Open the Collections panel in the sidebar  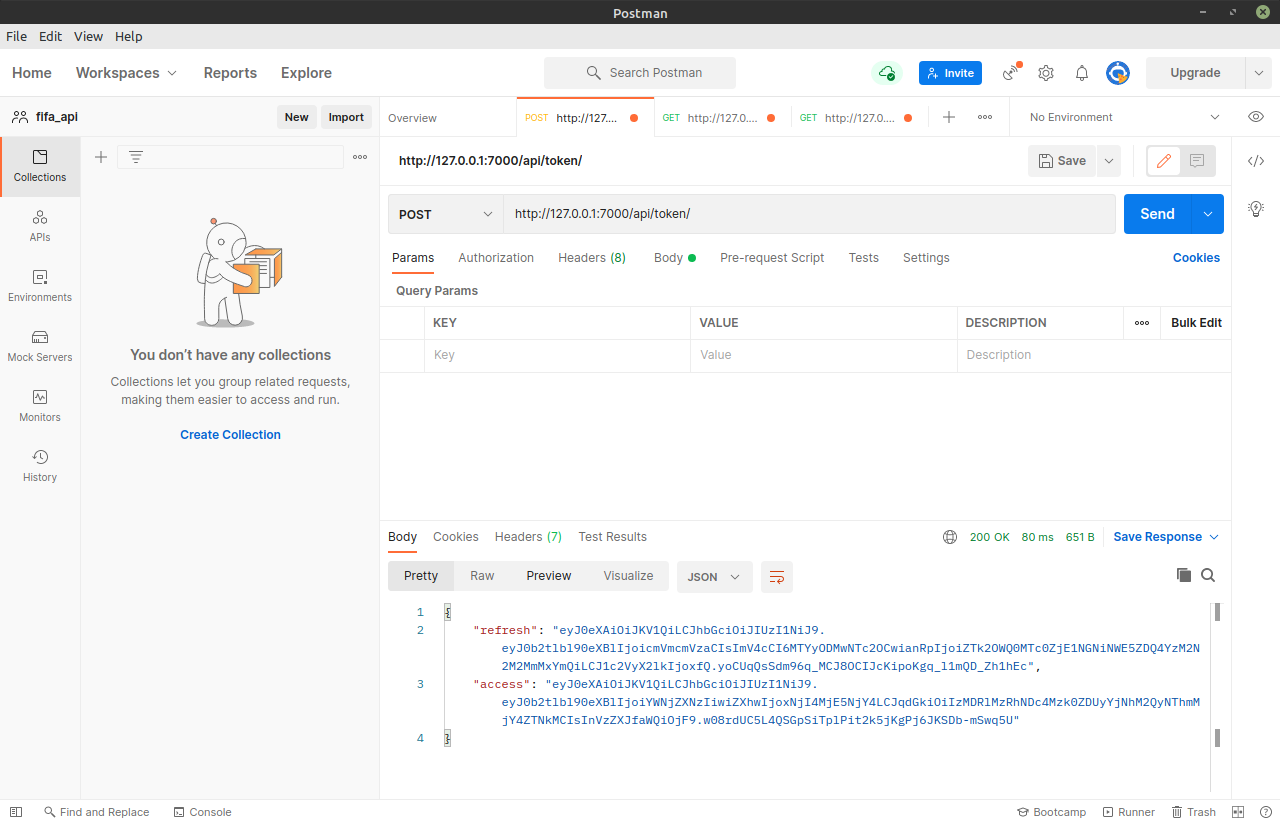coord(39,166)
